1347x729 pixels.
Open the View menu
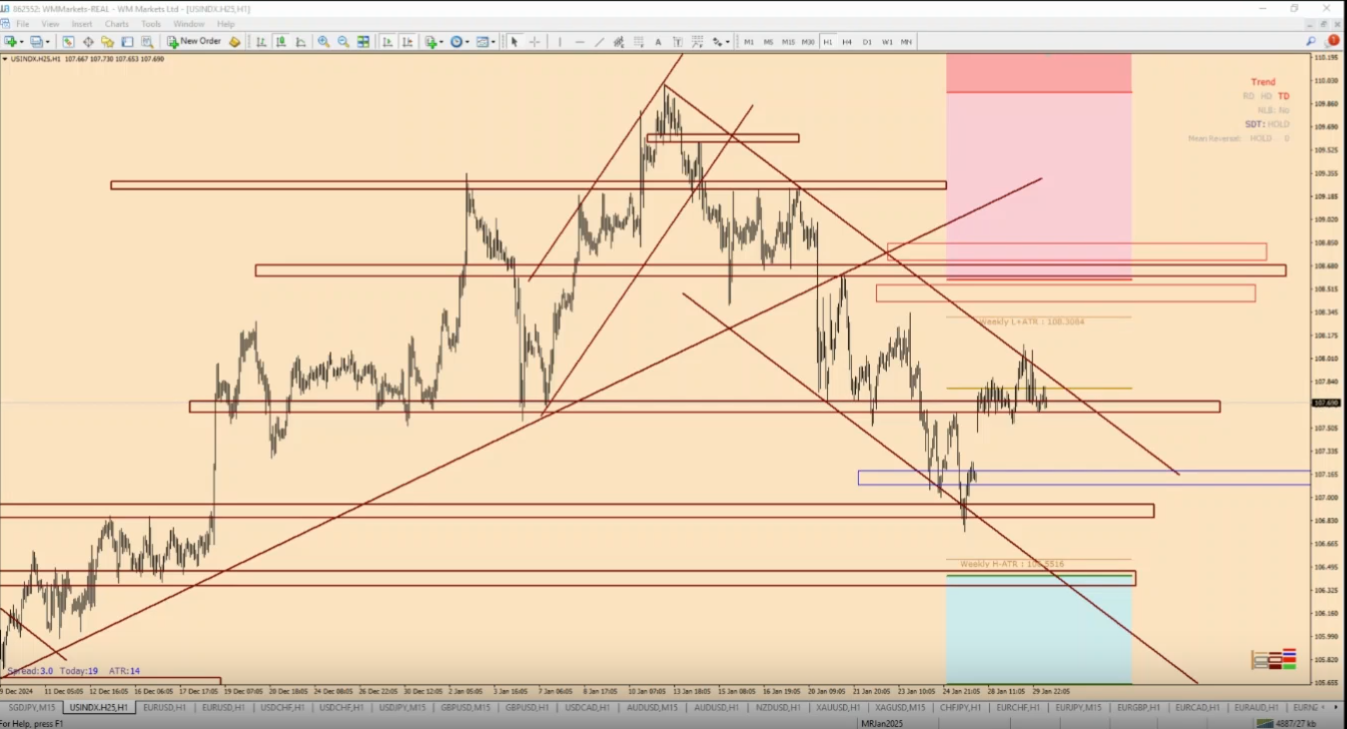(50, 24)
